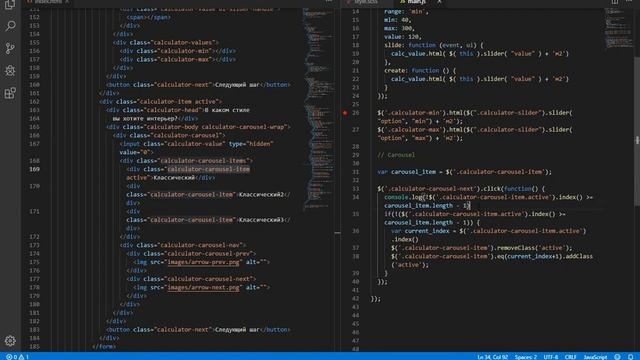The height and width of the screenshot is (360, 640).
Task: Click 'slide: function' on line 18 of main.js
Action: (x=410, y=45)
